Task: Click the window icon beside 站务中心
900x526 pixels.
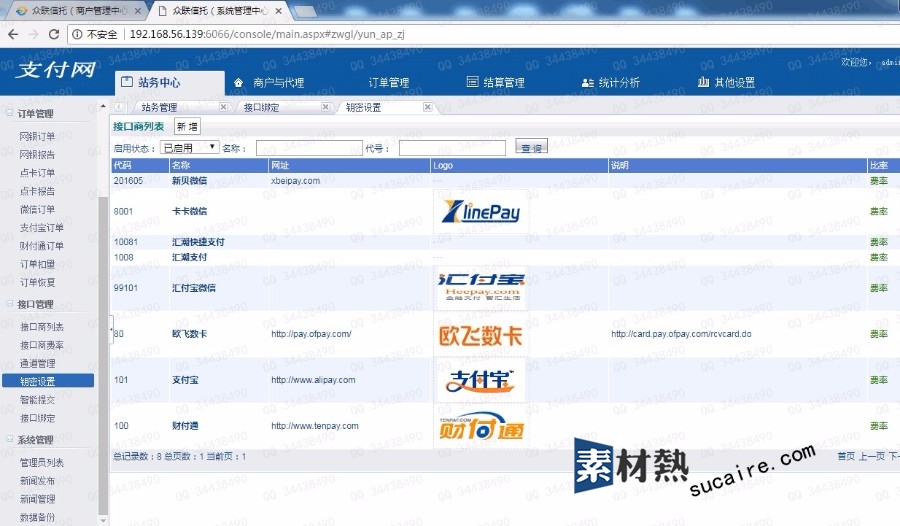Action: point(127,82)
